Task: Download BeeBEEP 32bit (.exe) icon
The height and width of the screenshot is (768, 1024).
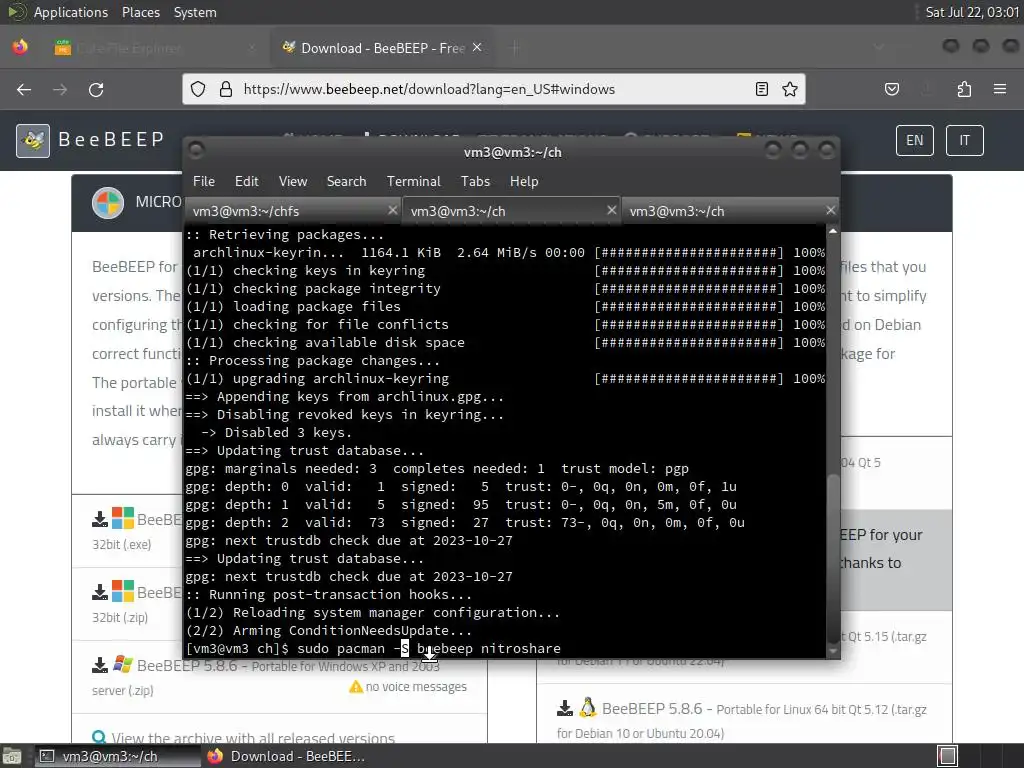Action: click(99, 519)
